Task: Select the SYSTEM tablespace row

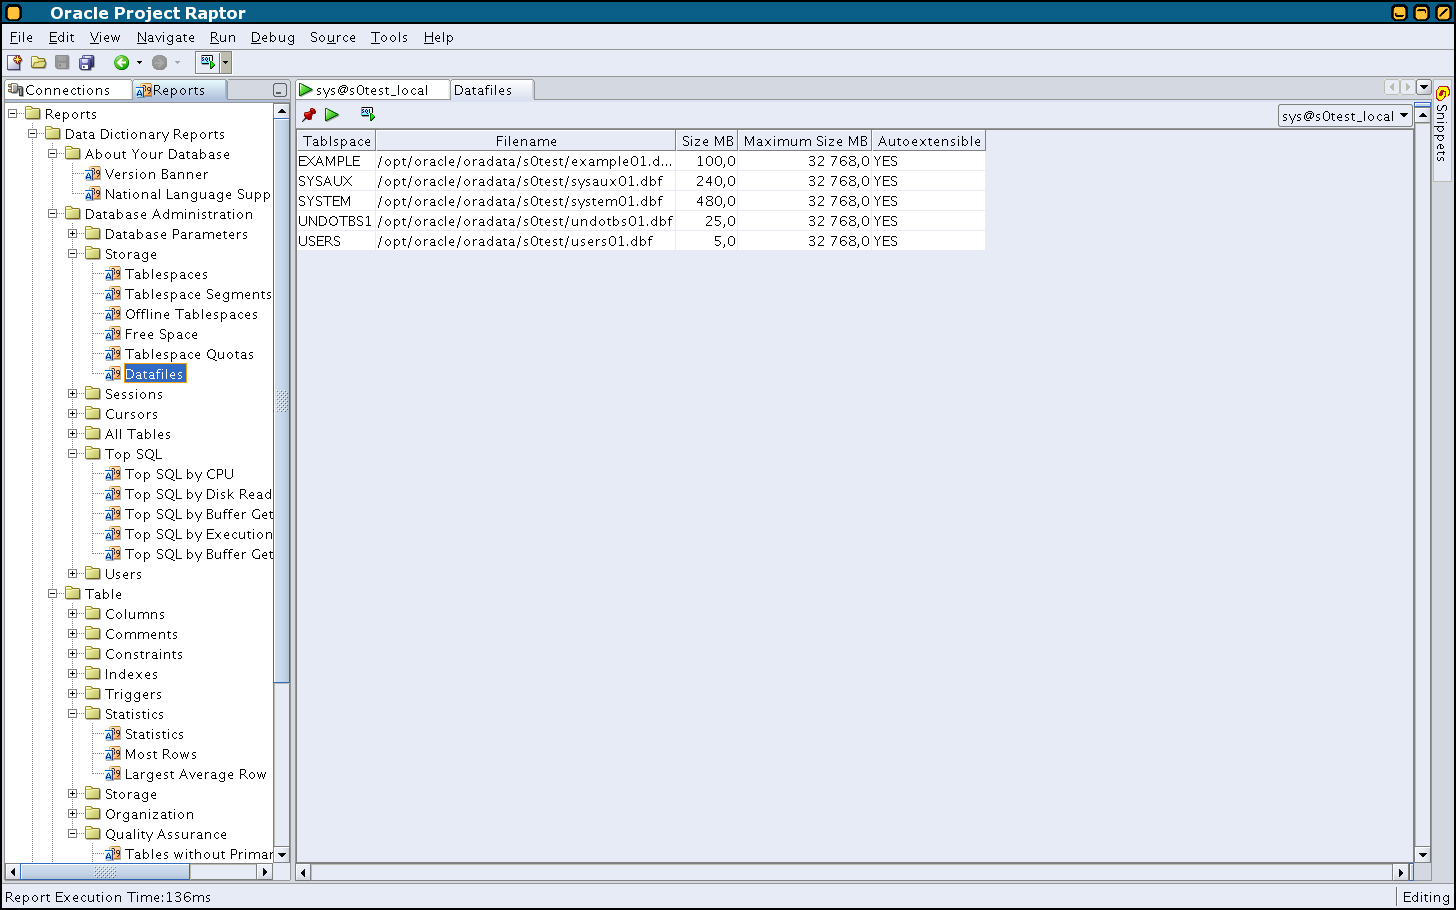Action: point(325,201)
